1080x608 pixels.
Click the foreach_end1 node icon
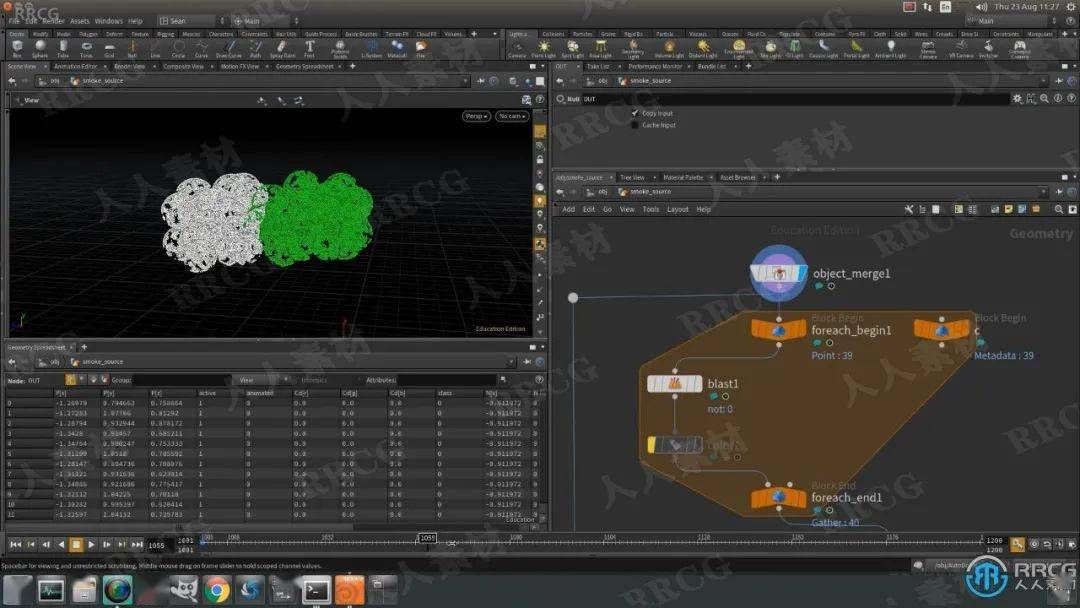point(778,497)
